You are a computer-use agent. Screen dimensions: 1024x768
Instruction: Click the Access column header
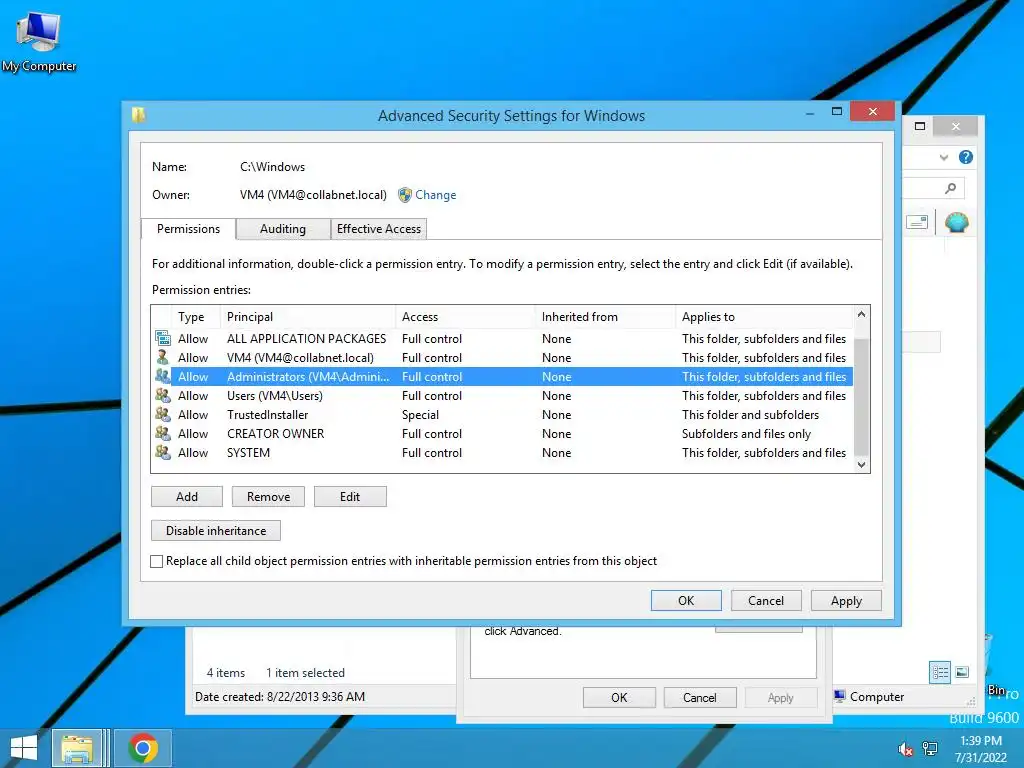point(465,317)
